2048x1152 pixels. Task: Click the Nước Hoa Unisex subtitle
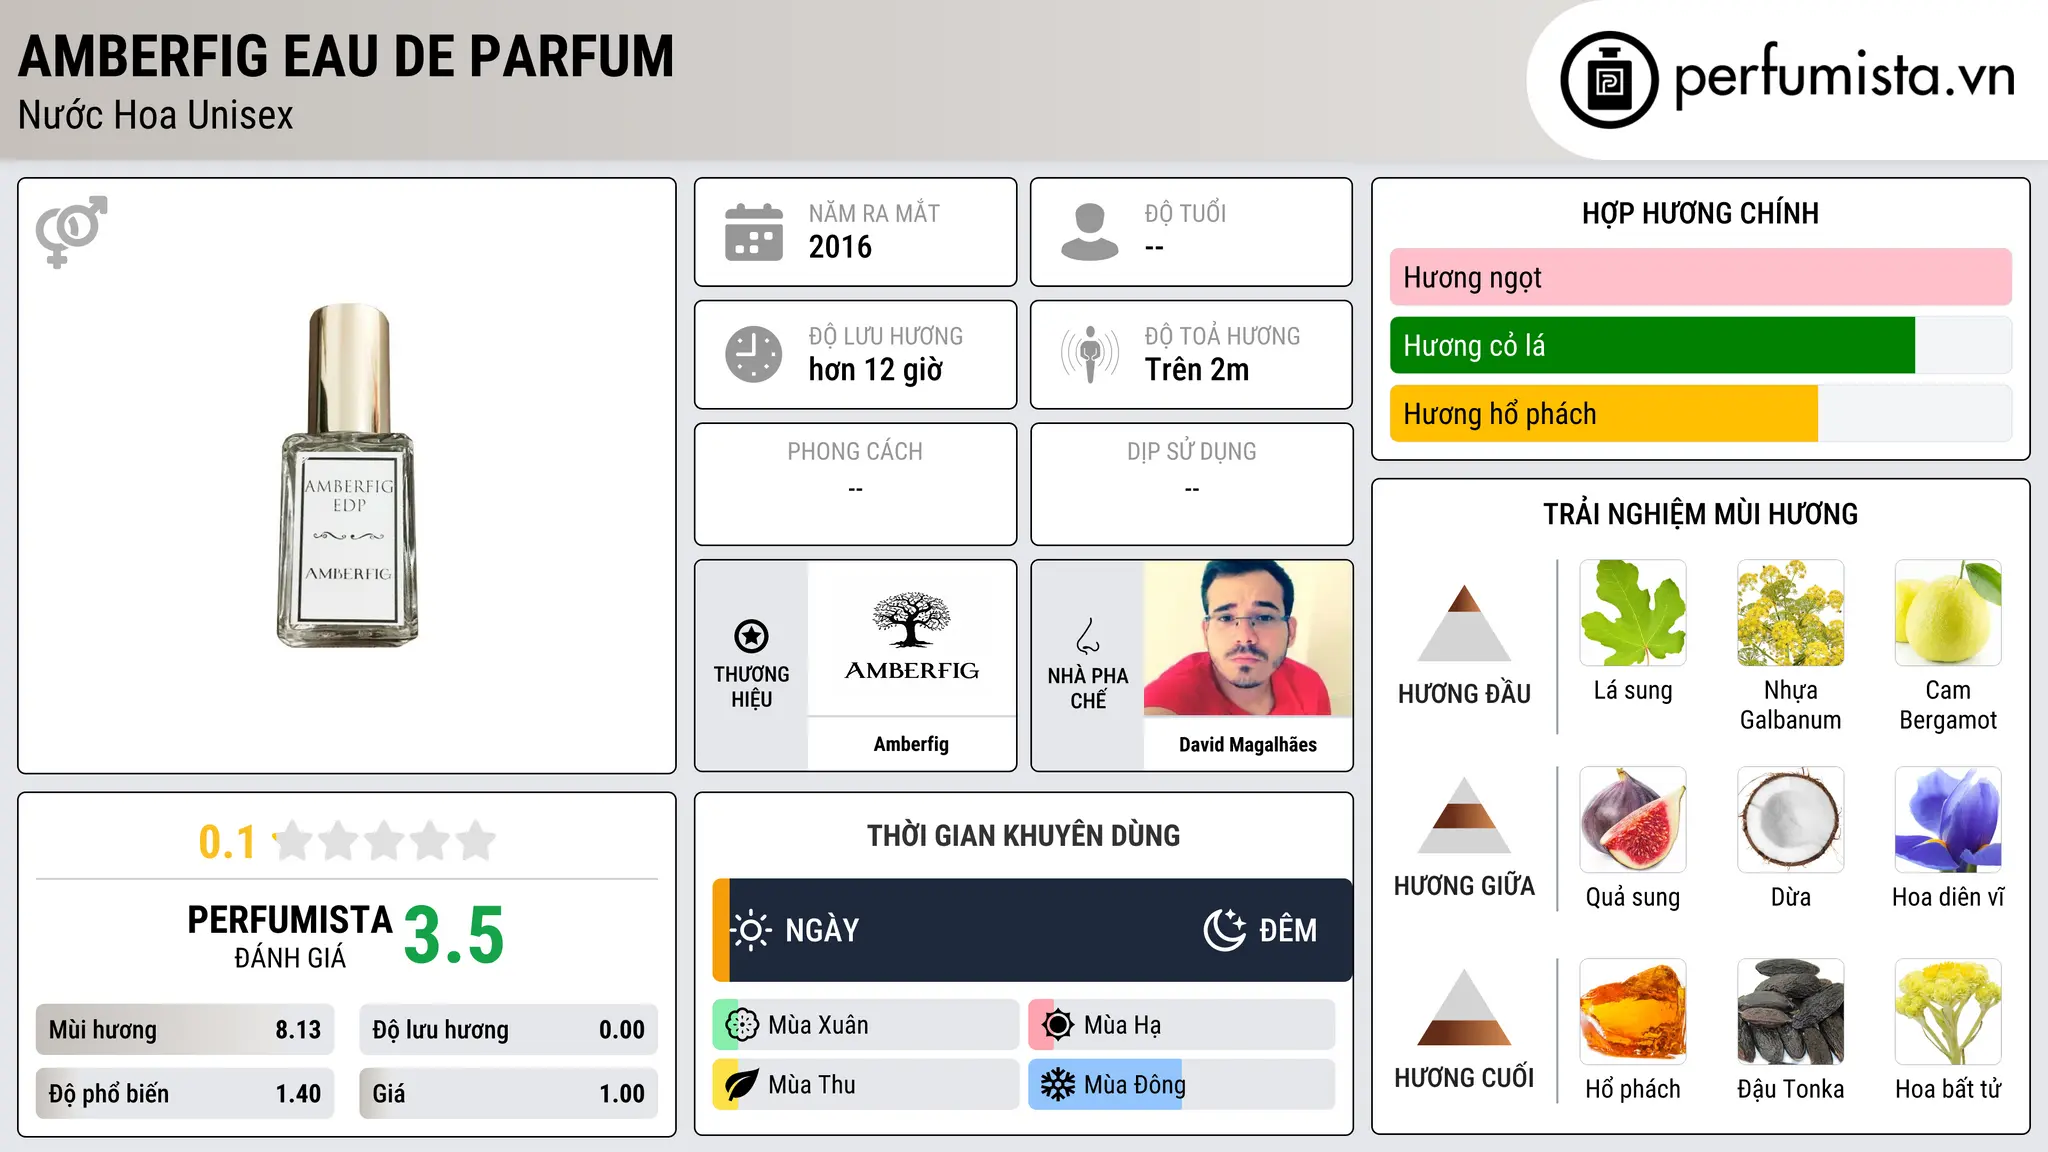coord(155,115)
